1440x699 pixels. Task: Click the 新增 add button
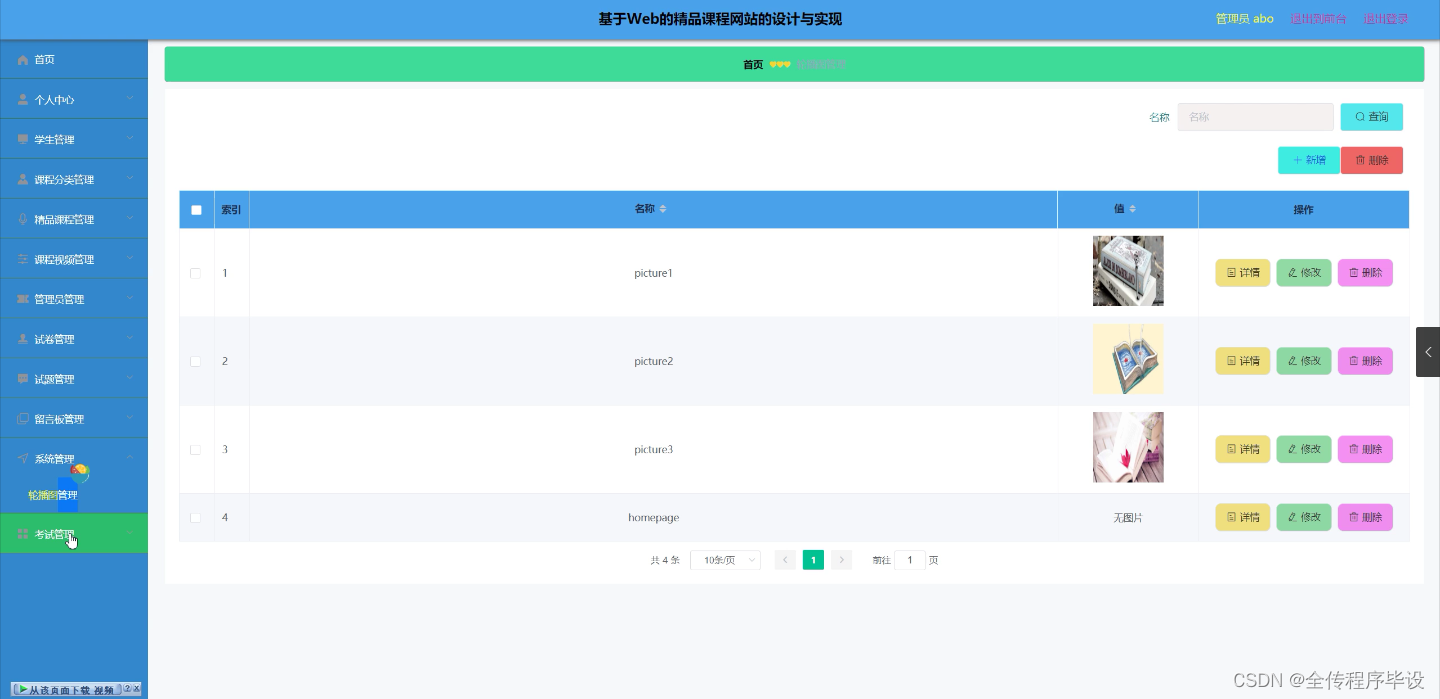pyautogui.click(x=1308, y=160)
